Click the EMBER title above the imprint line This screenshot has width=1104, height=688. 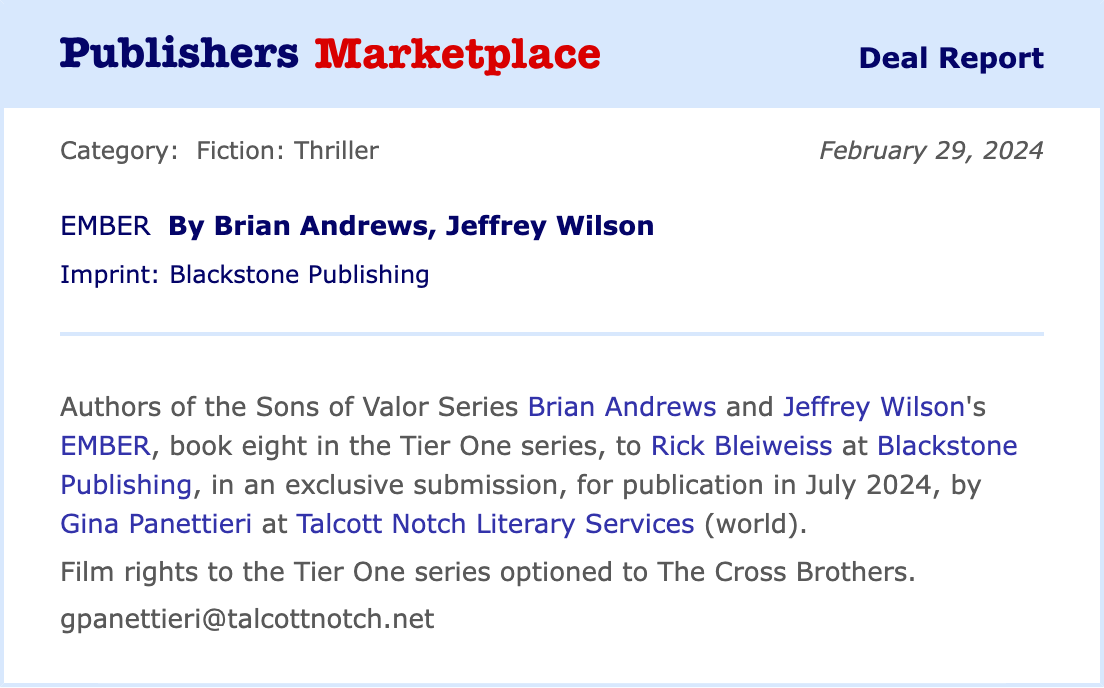pyautogui.click(x=105, y=226)
